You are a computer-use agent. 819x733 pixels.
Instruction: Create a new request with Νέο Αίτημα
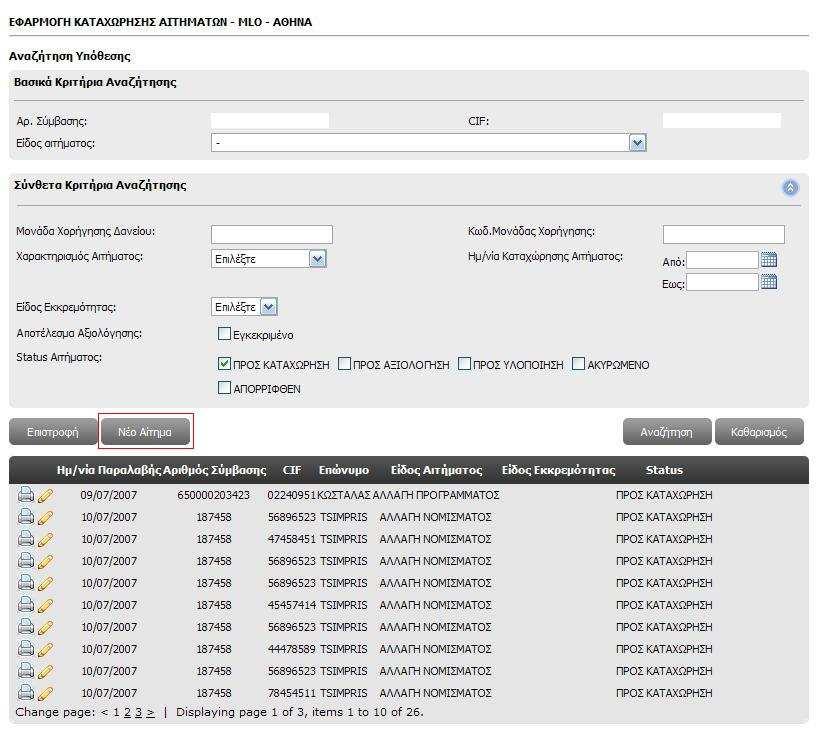pos(145,432)
